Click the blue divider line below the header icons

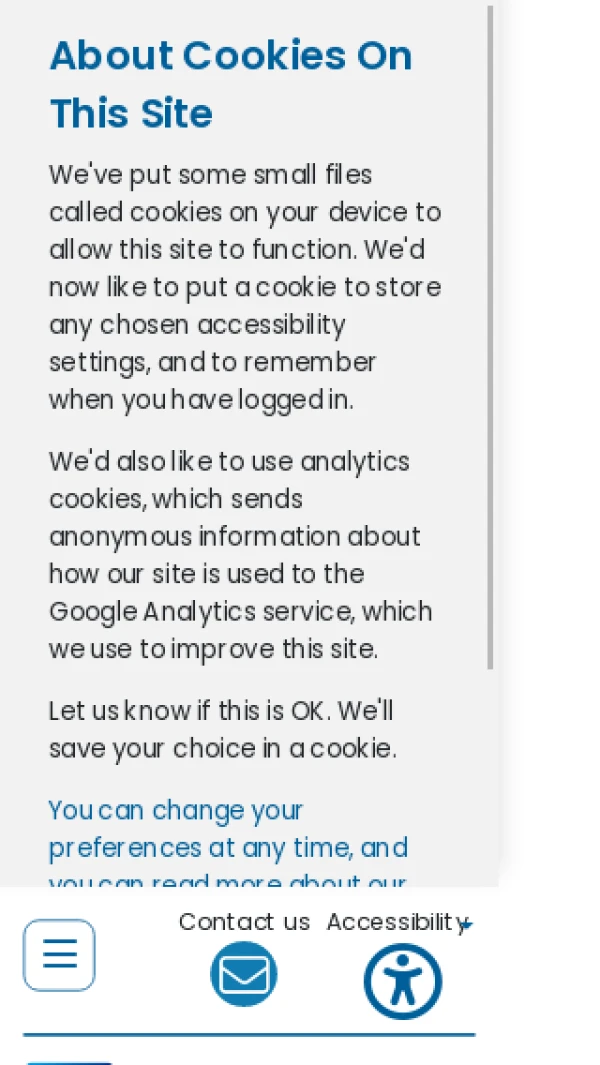[x=249, y=1035]
